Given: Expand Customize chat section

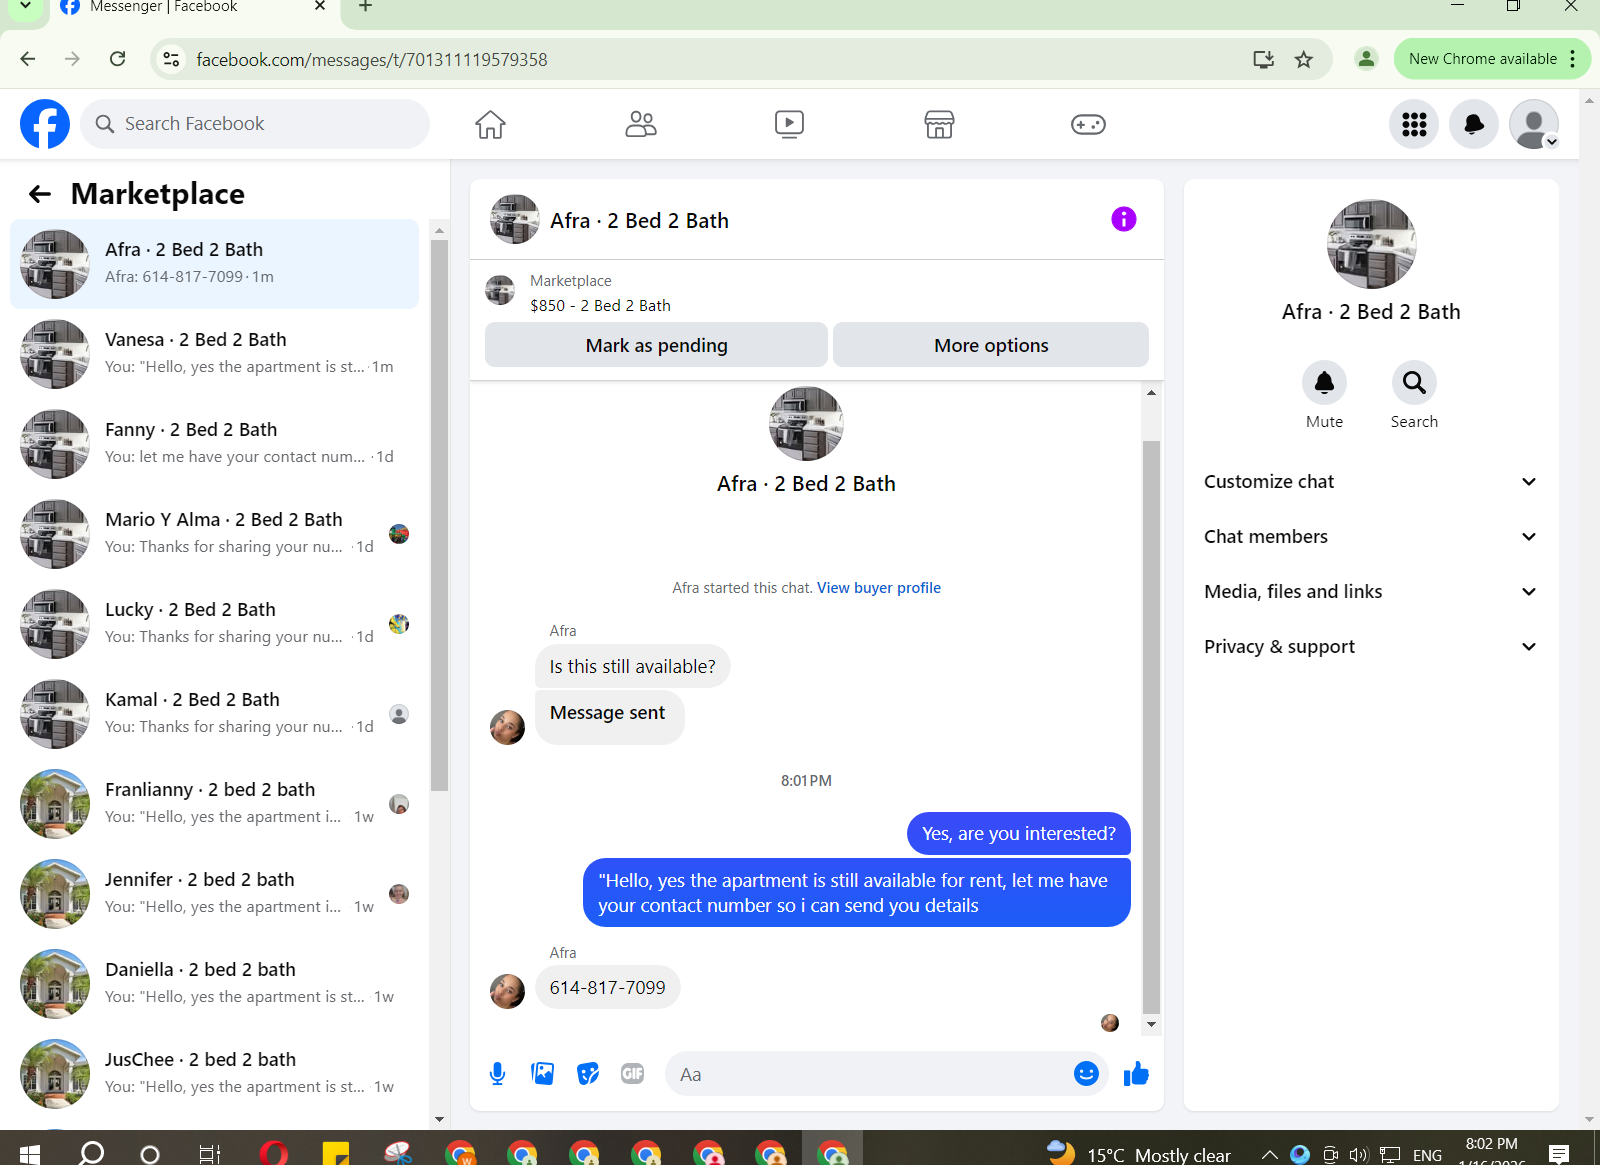Looking at the screenshot, I should pos(1370,482).
